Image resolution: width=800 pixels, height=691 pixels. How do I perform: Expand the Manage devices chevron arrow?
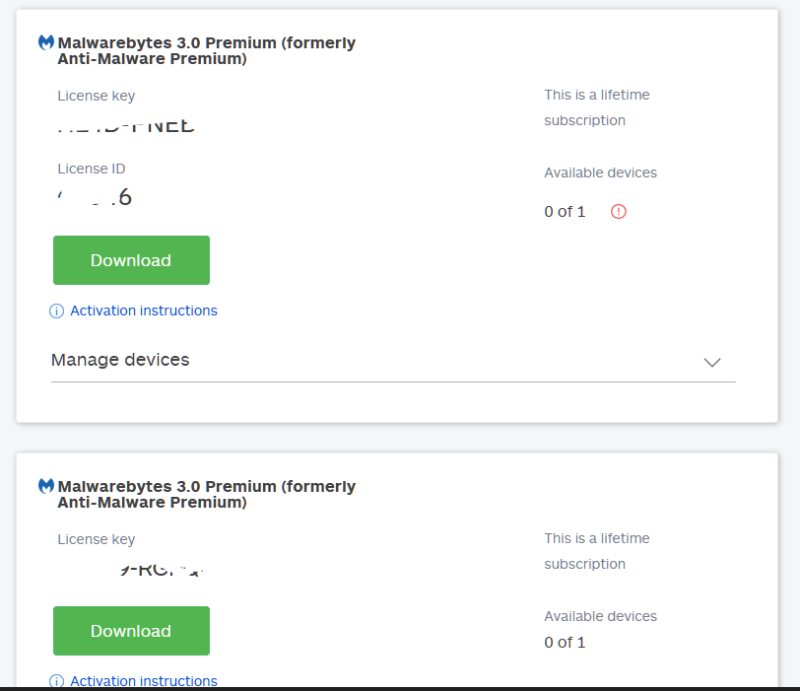click(712, 362)
